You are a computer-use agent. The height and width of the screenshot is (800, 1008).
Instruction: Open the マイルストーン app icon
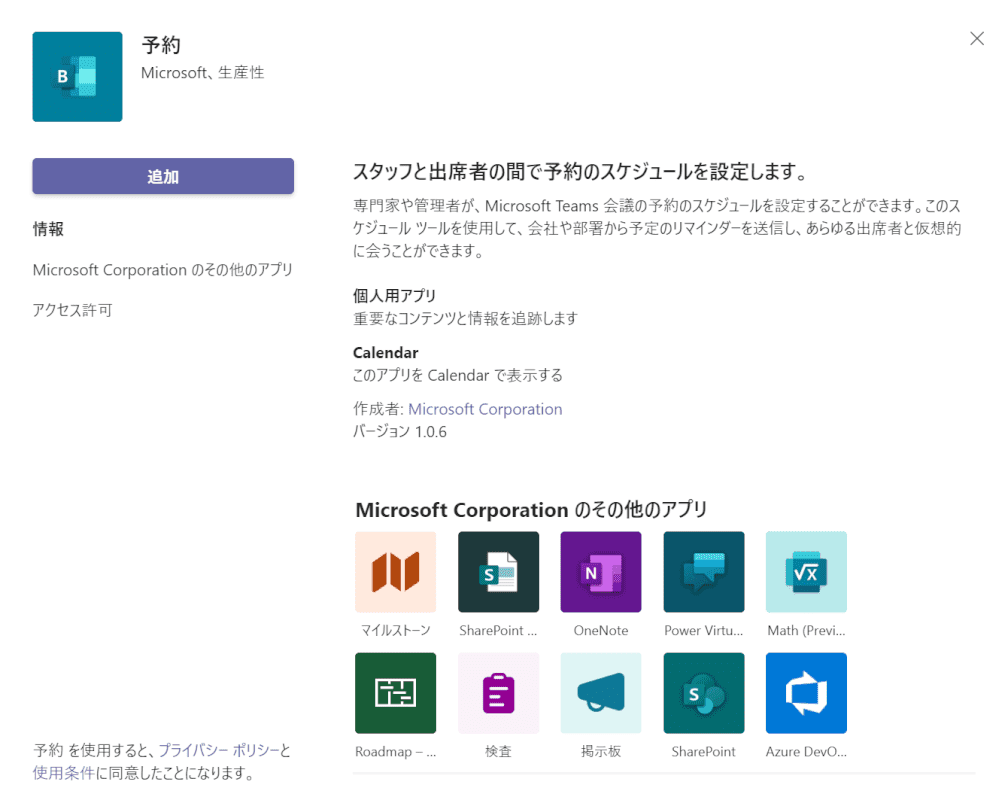[x=395, y=572]
